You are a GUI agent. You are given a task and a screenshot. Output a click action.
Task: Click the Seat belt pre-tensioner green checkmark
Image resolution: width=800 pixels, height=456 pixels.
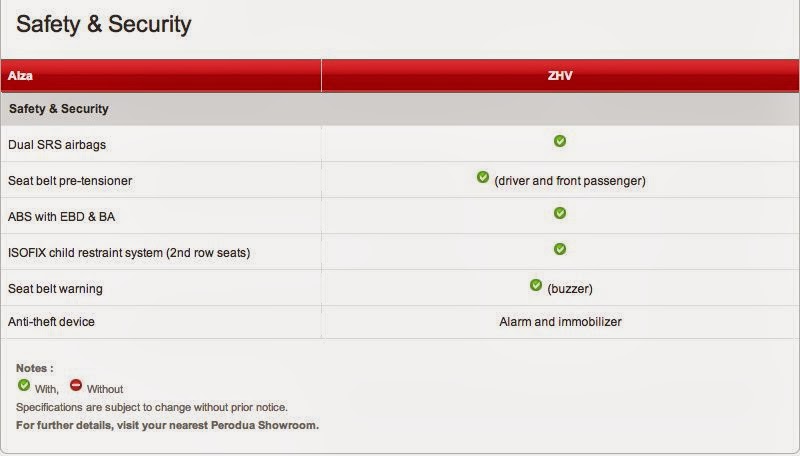[x=483, y=178]
